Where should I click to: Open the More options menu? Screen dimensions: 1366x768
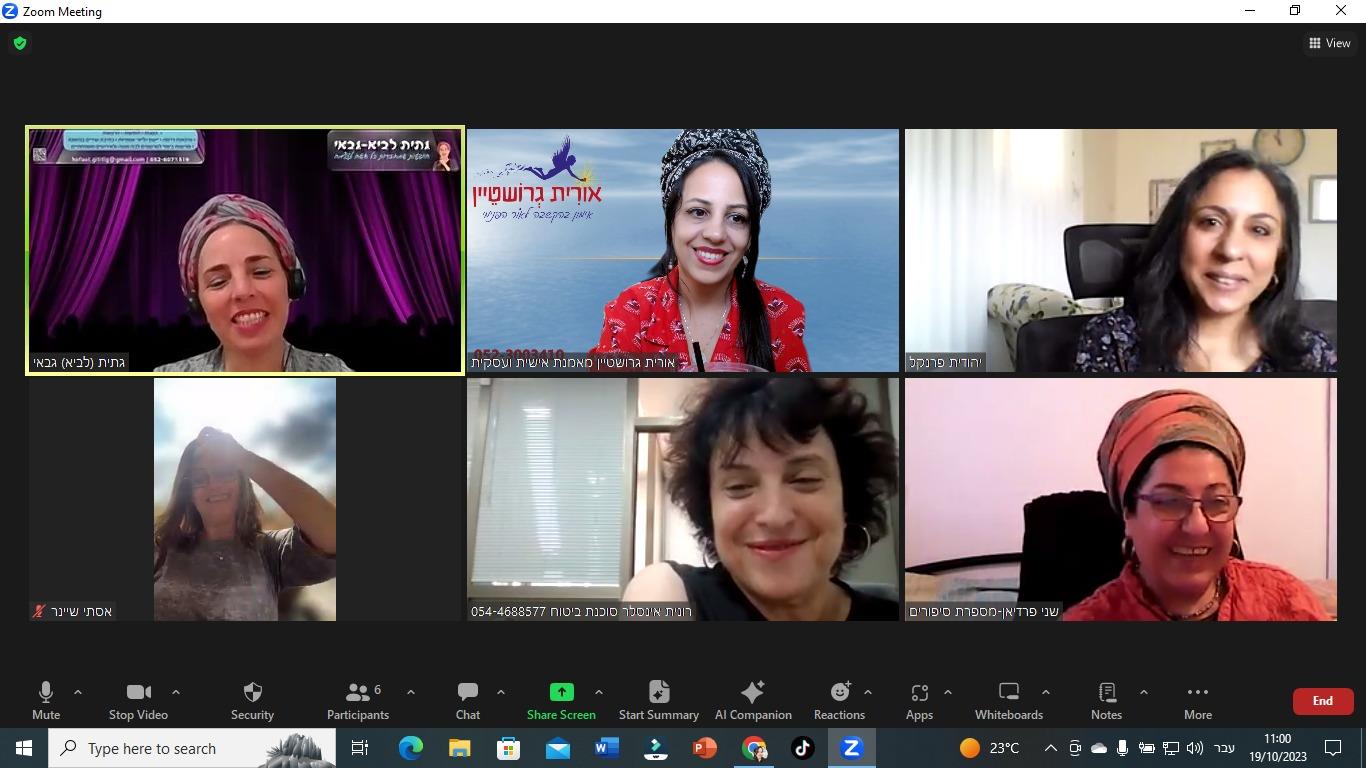coord(1198,700)
